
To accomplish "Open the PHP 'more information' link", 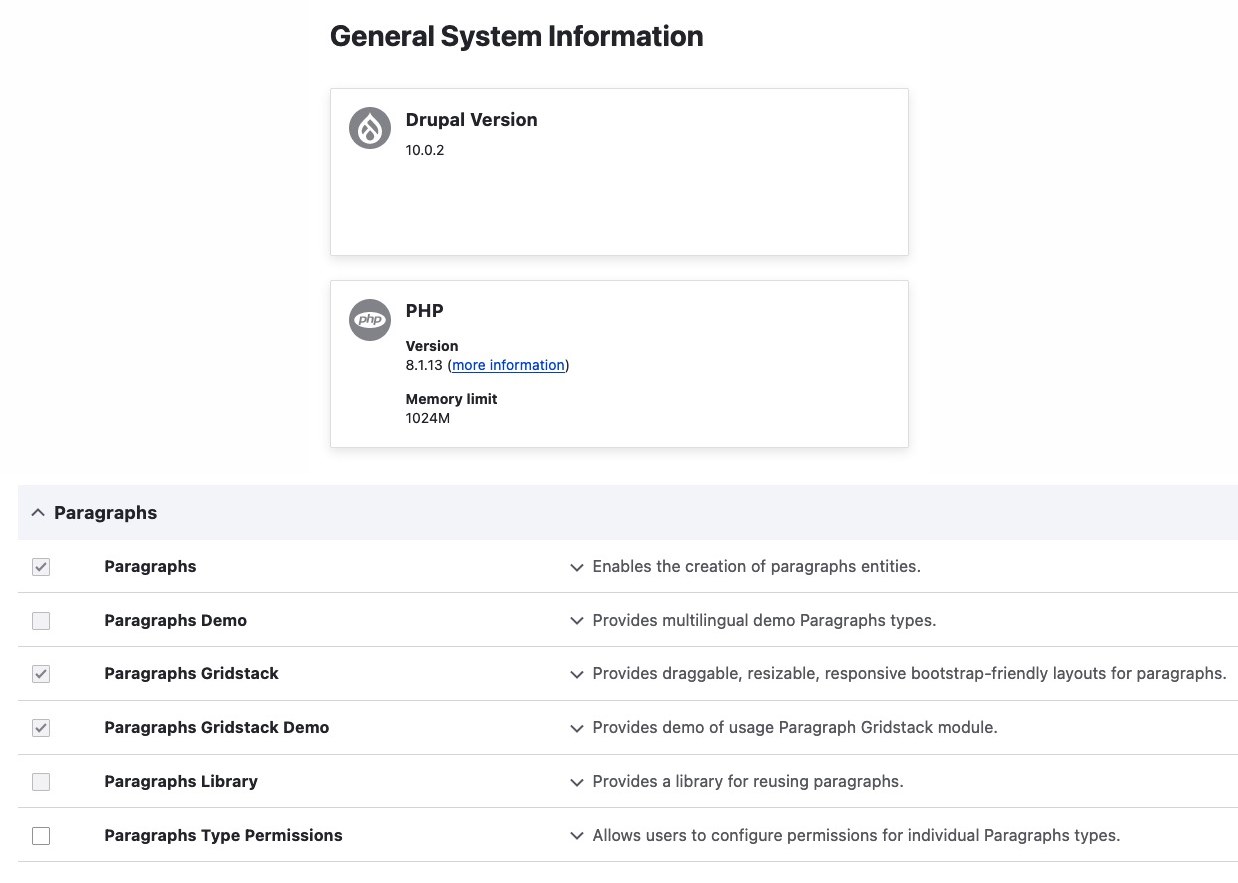I will (508, 365).
